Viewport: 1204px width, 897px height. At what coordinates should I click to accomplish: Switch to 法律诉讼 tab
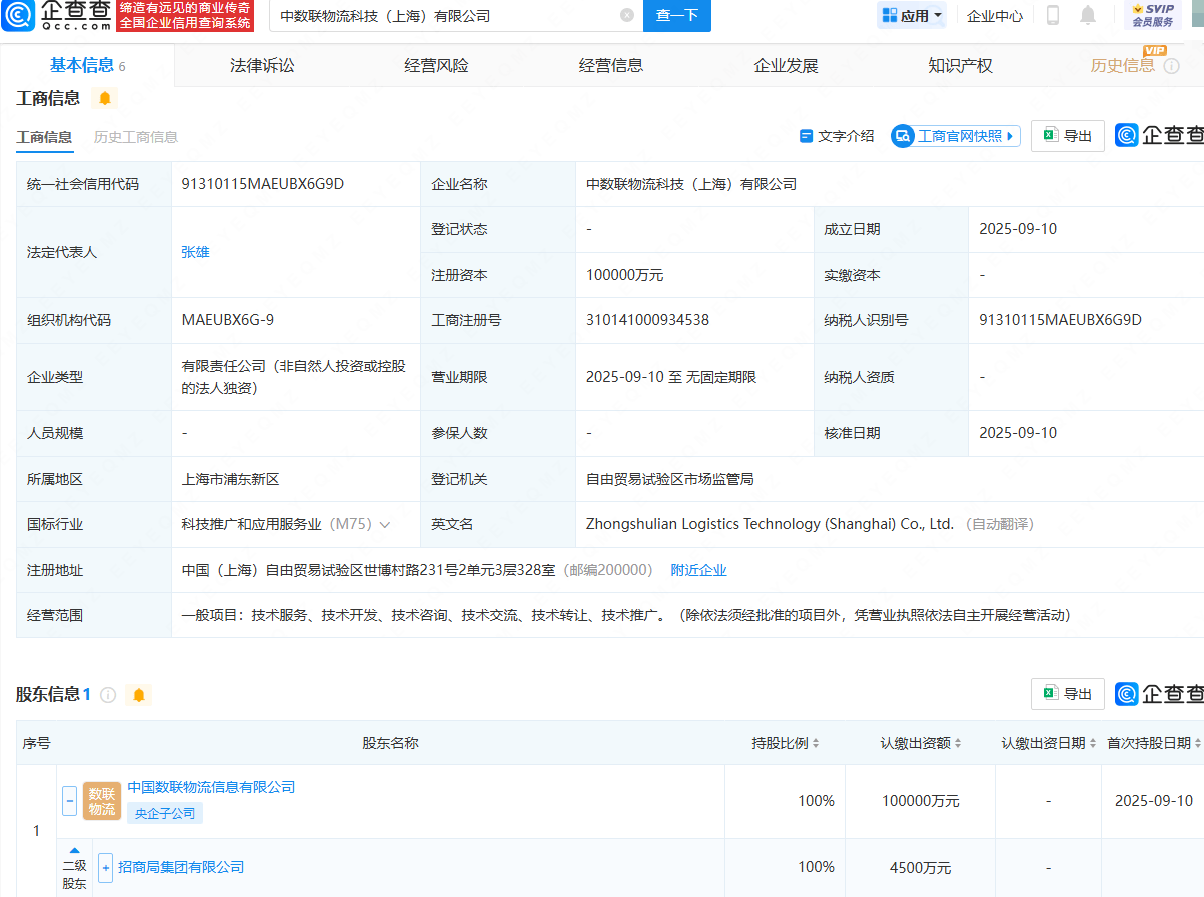(x=262, y=65)
